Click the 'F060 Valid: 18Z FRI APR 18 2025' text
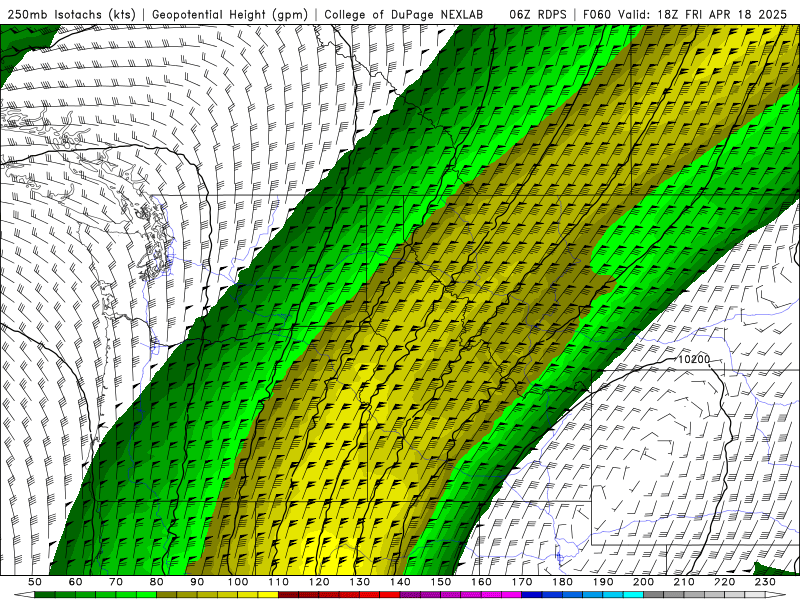 click(x=685, y=15)
